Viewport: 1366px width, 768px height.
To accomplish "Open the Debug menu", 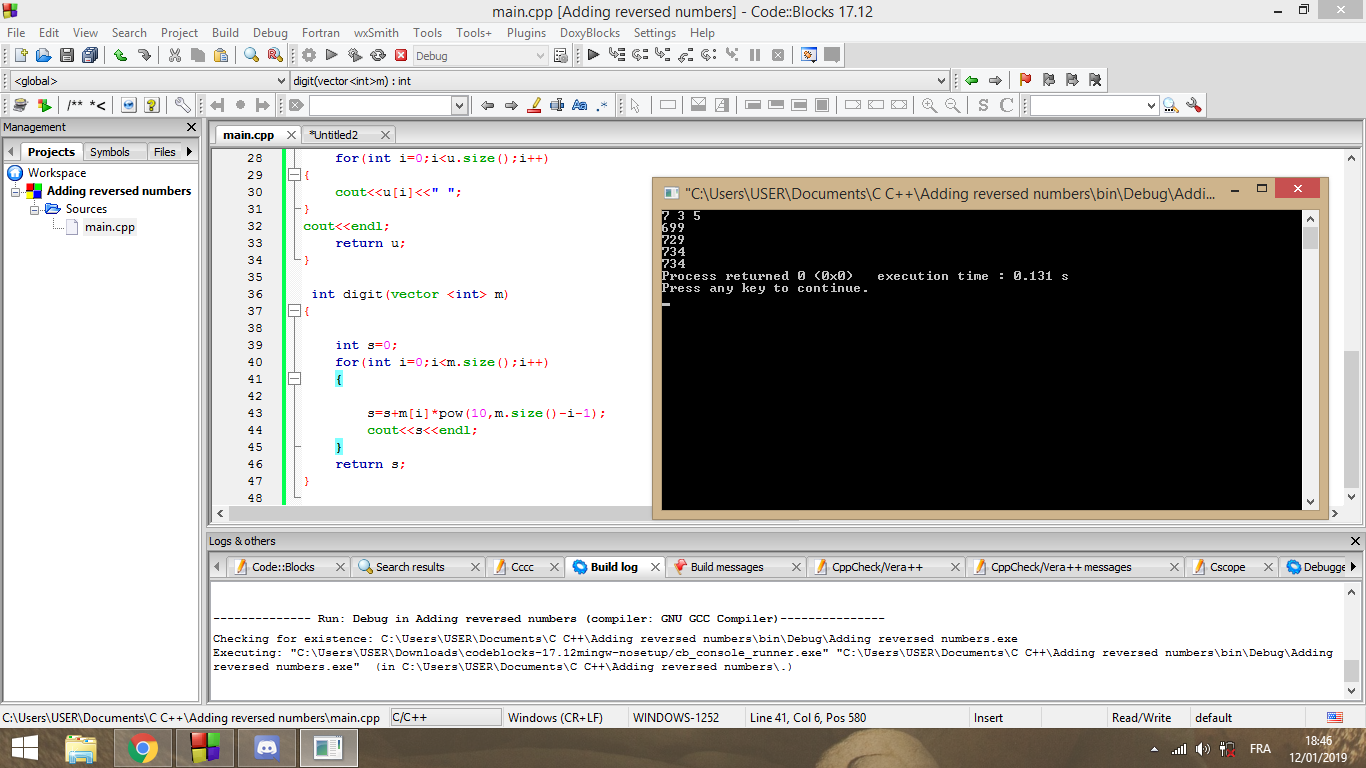I will coord(270,33).
